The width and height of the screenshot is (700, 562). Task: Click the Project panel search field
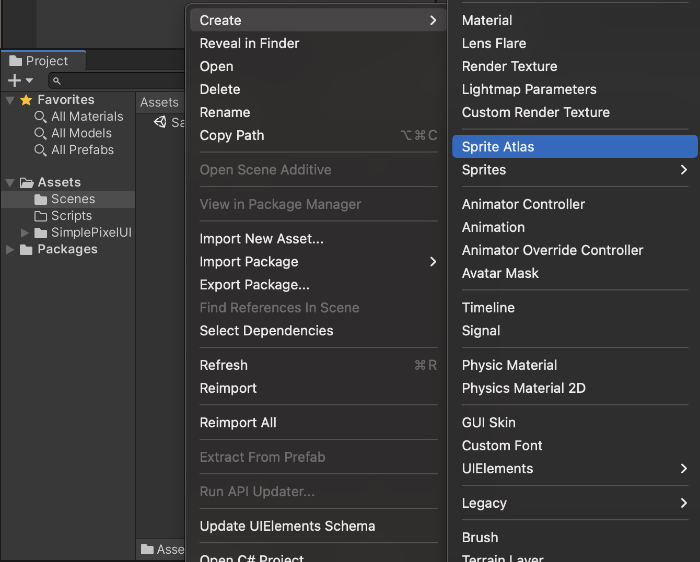pos(117,81)
